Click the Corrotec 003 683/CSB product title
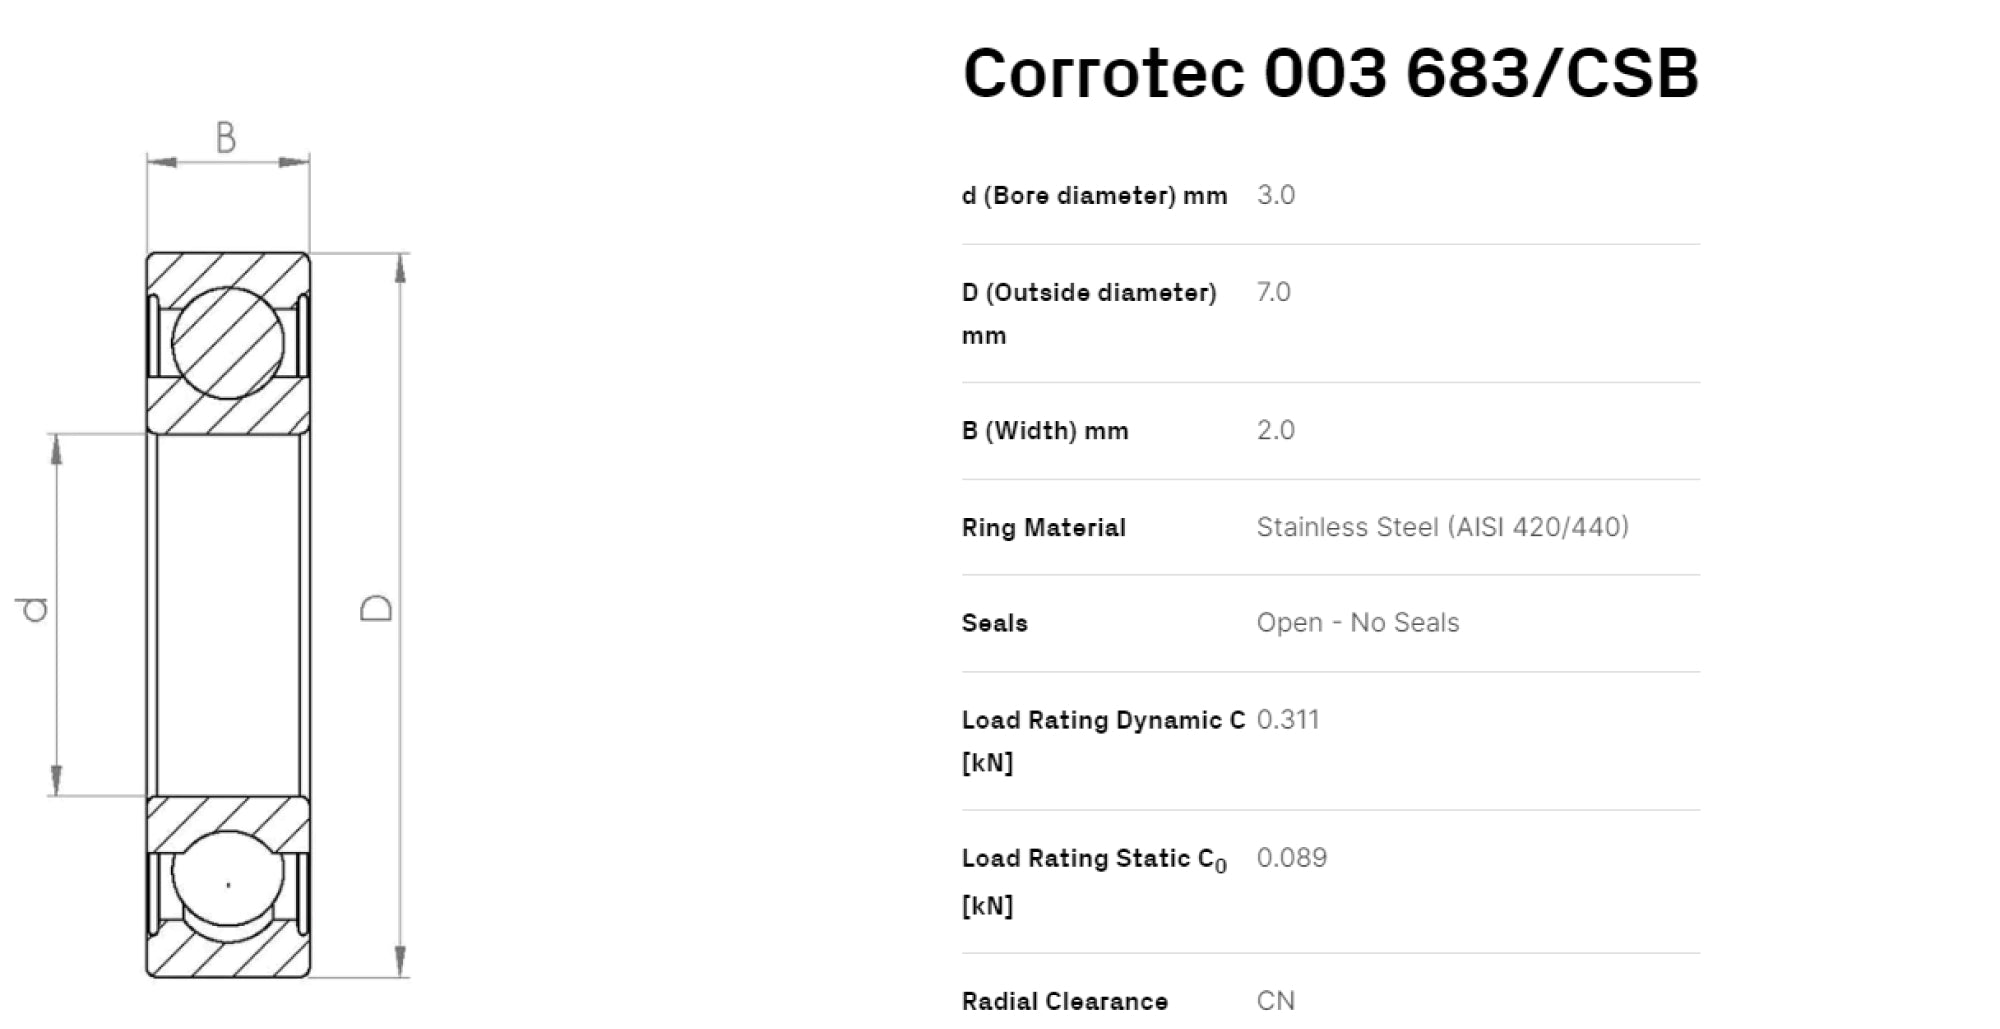Image resolution: width=2000 pixels, height=1029 pixels. click(x=1330, y=73)
